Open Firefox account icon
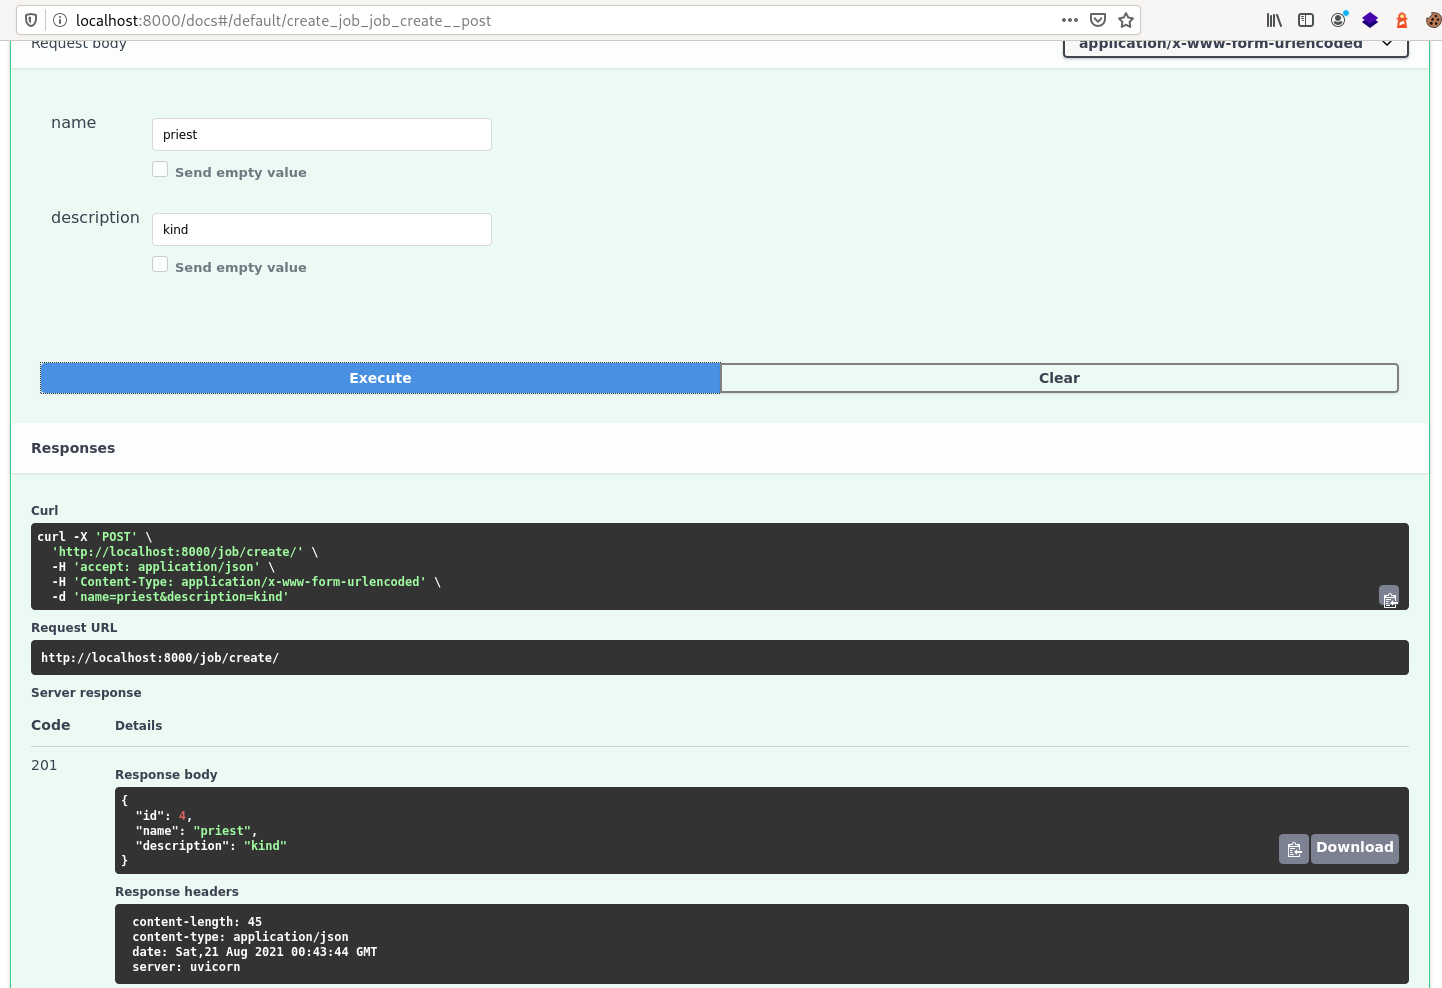Screen dimensions: 1442x988 (x=1338, y=20)
